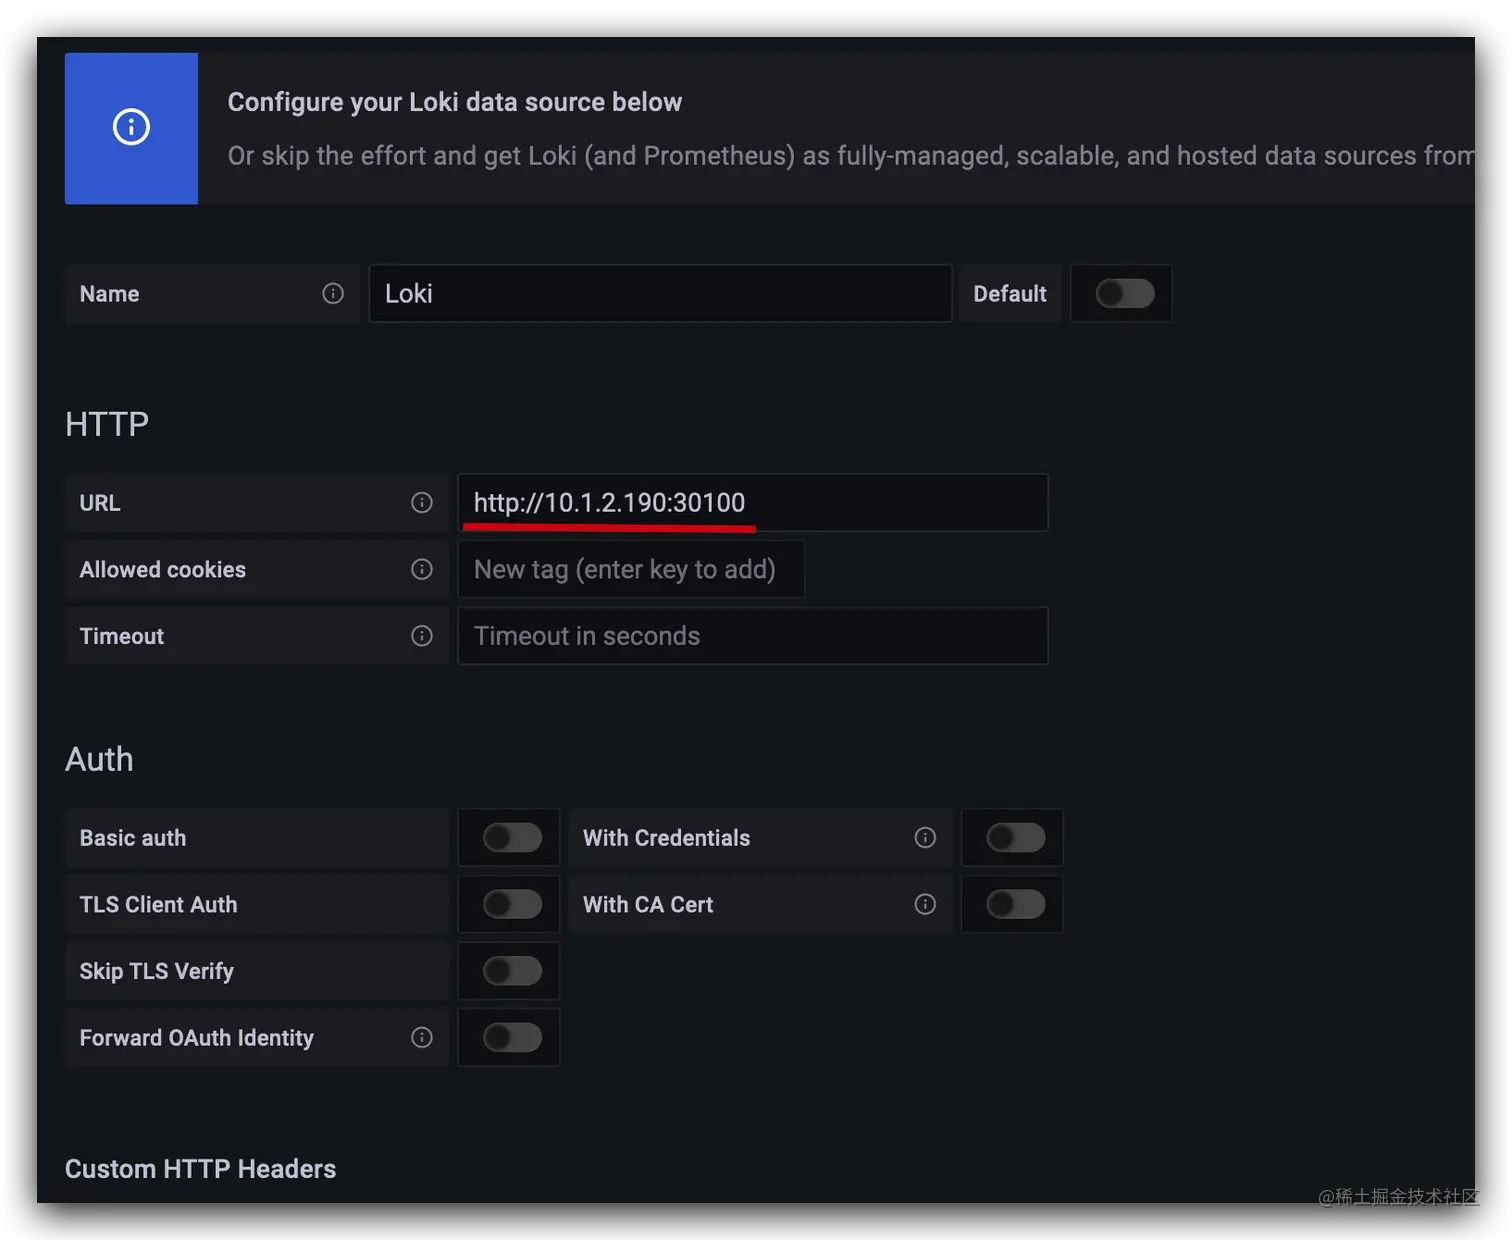Click the "Configure your Loki data source below" heading
1512x1240 pixels.
coord(455,102)
